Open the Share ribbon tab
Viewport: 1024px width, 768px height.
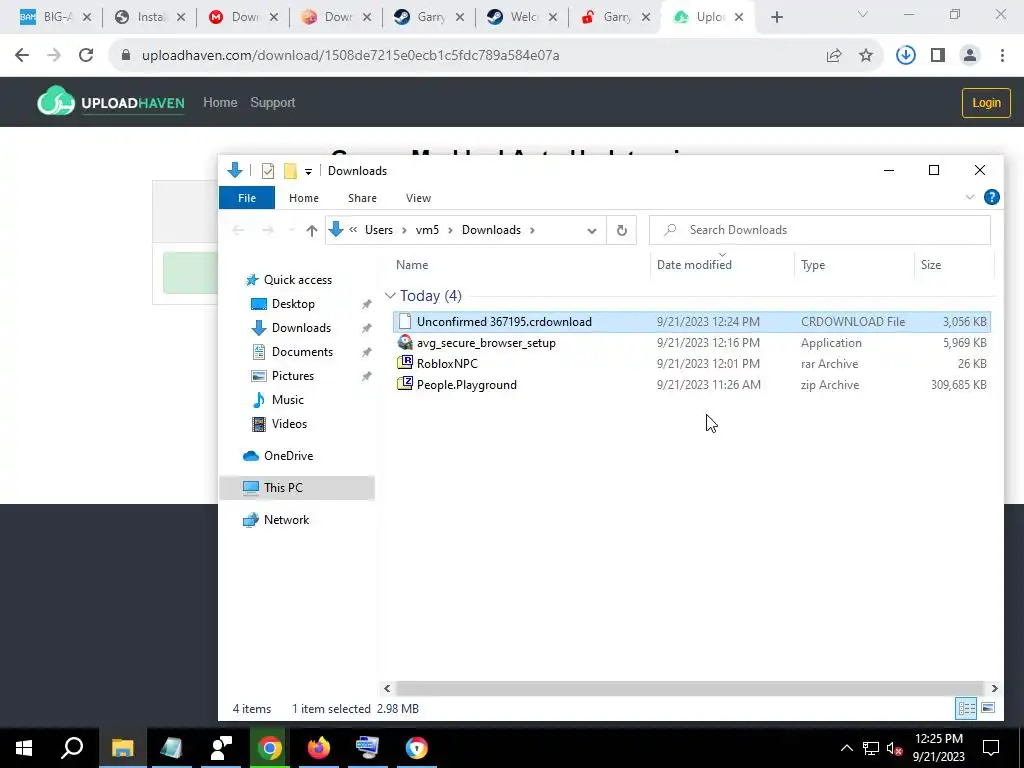[362, 198]
